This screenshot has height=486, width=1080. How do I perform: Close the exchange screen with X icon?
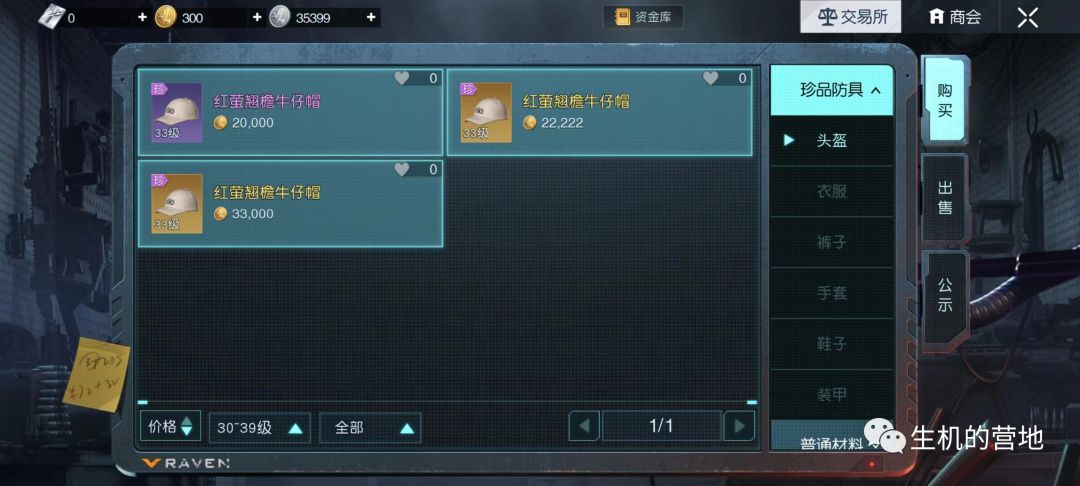[x=1027, y=18]
